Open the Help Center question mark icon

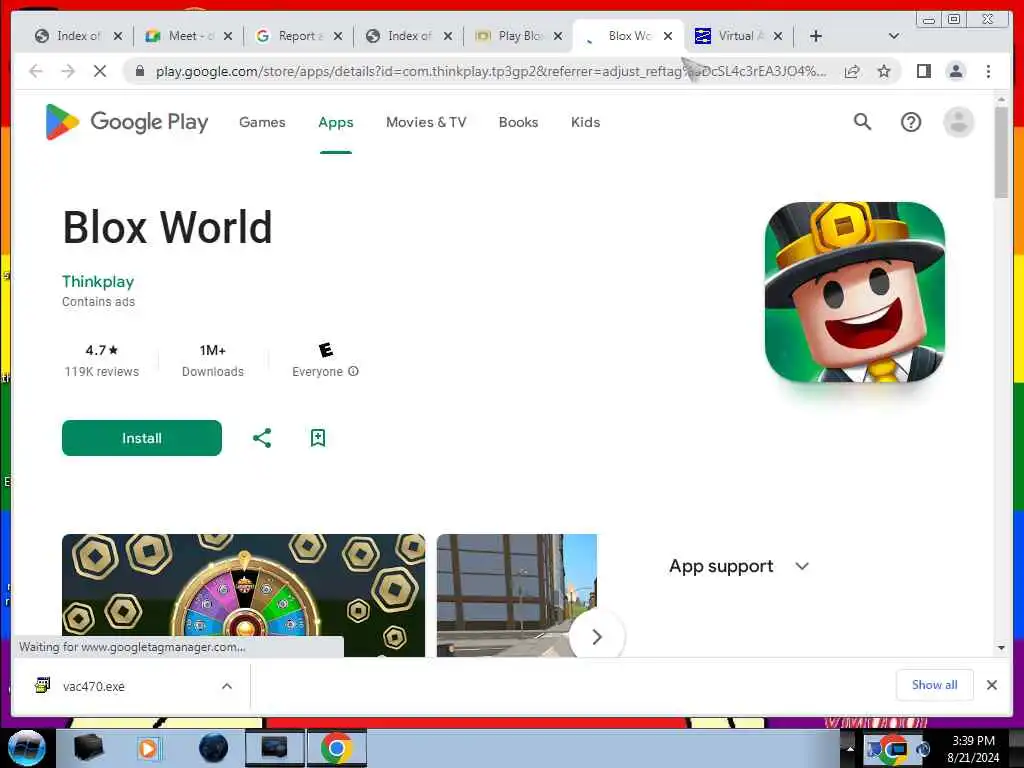[x=910, y=122]
